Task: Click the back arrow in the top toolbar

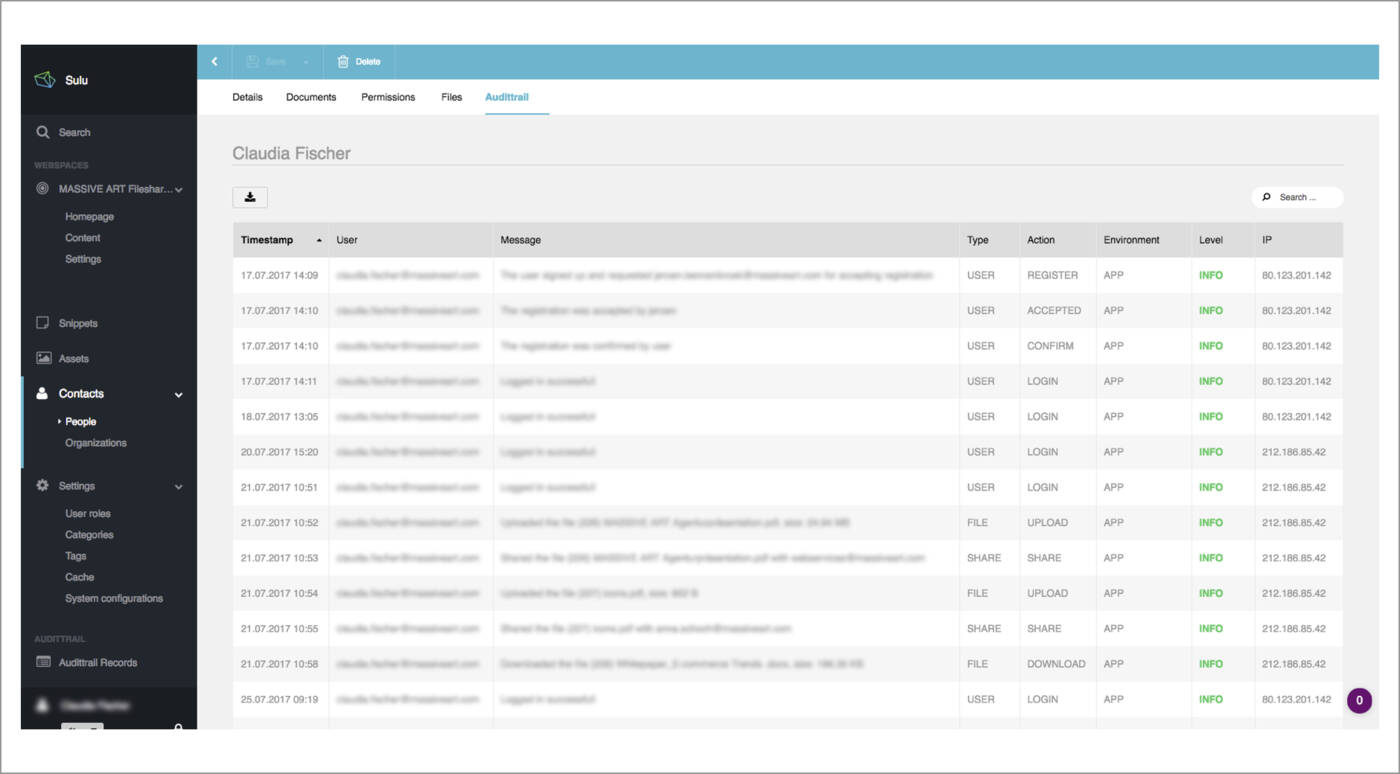Action: click(214, 61)
